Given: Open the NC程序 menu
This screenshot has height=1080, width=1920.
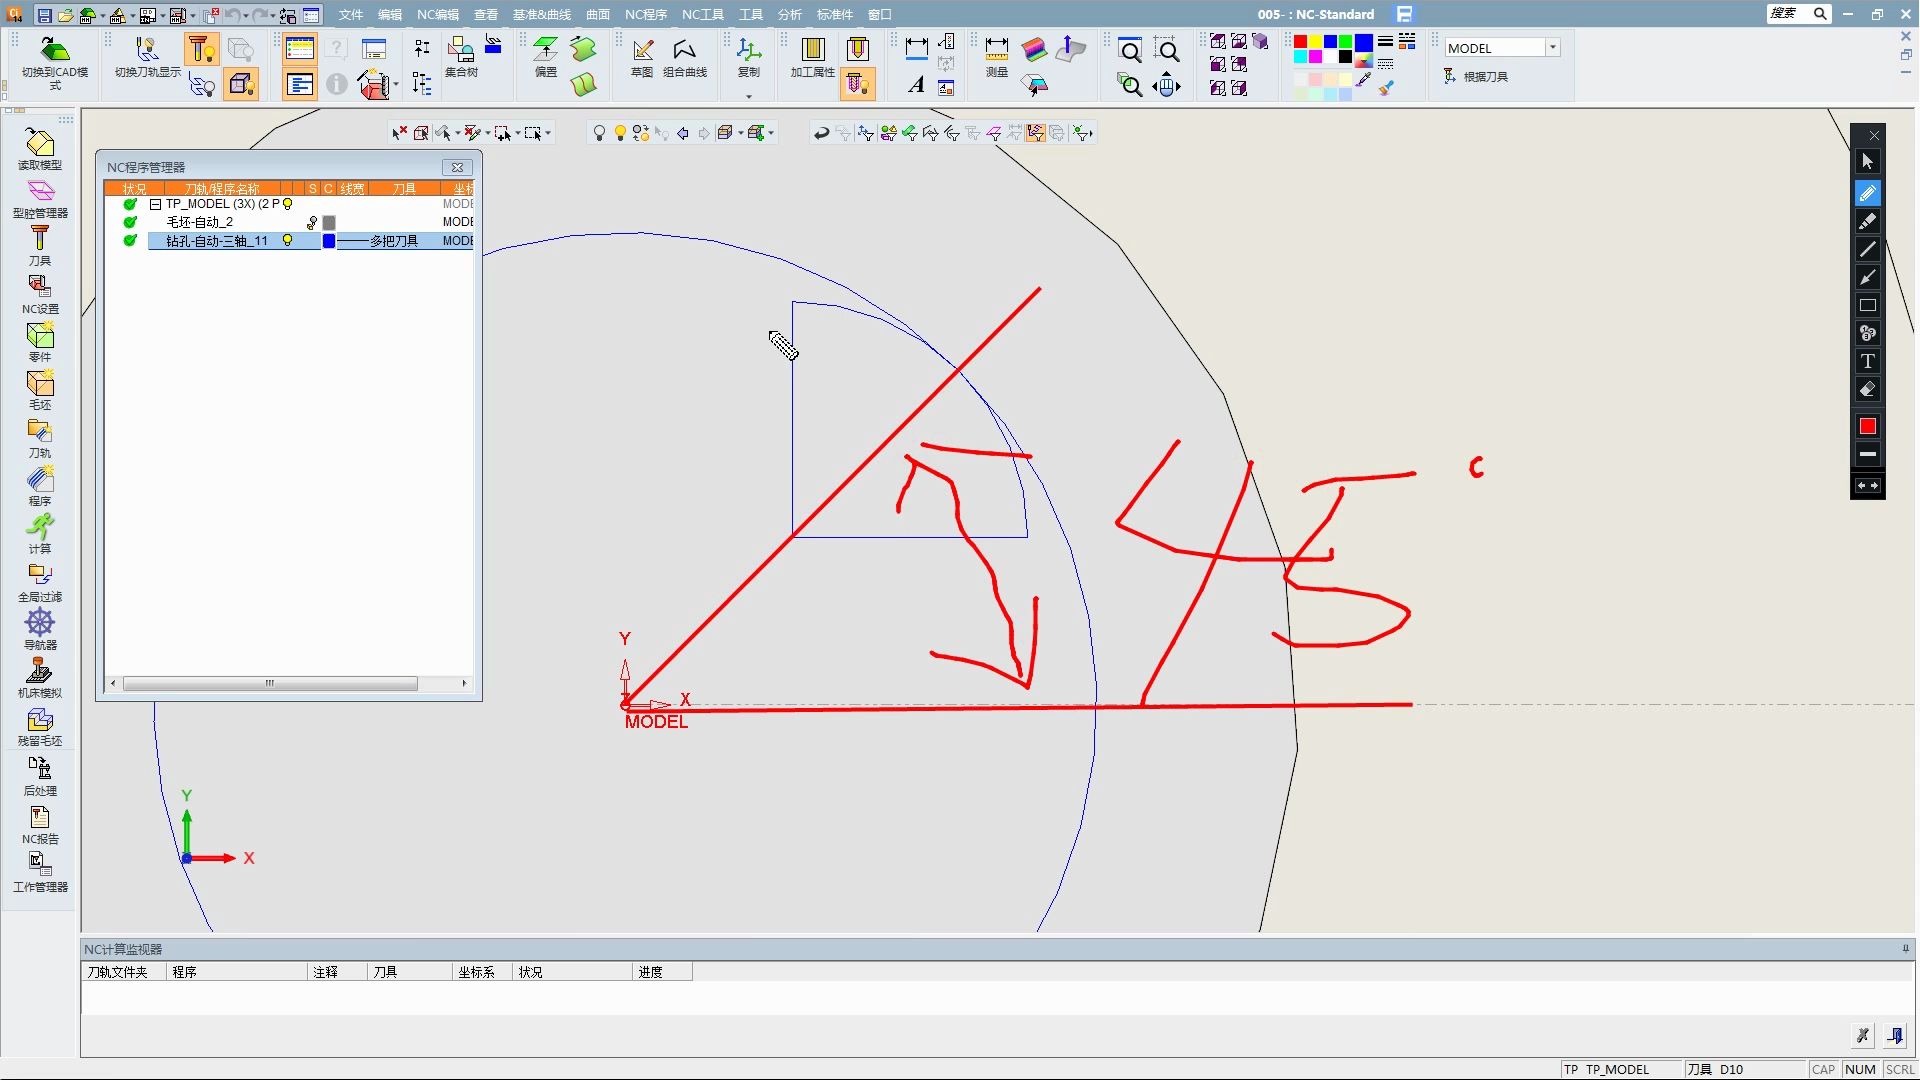Looking at the screenshot, I should (645, 14).
